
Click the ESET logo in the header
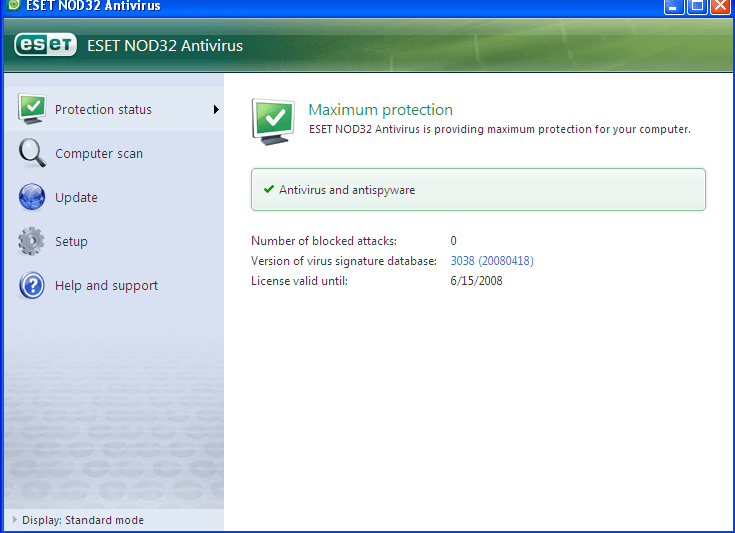pos(45,45)
